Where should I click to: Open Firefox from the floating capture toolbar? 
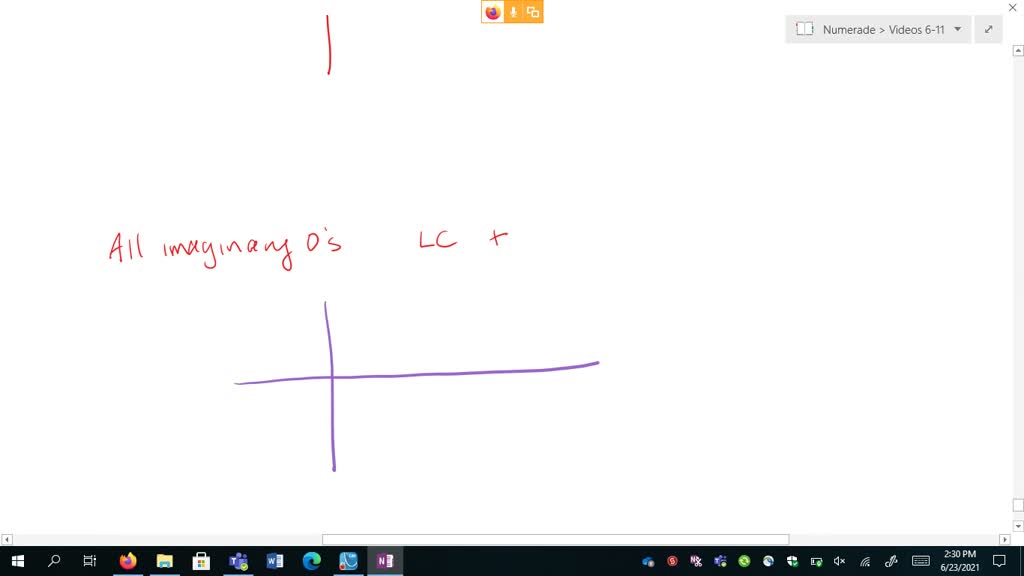pos(492,11)
